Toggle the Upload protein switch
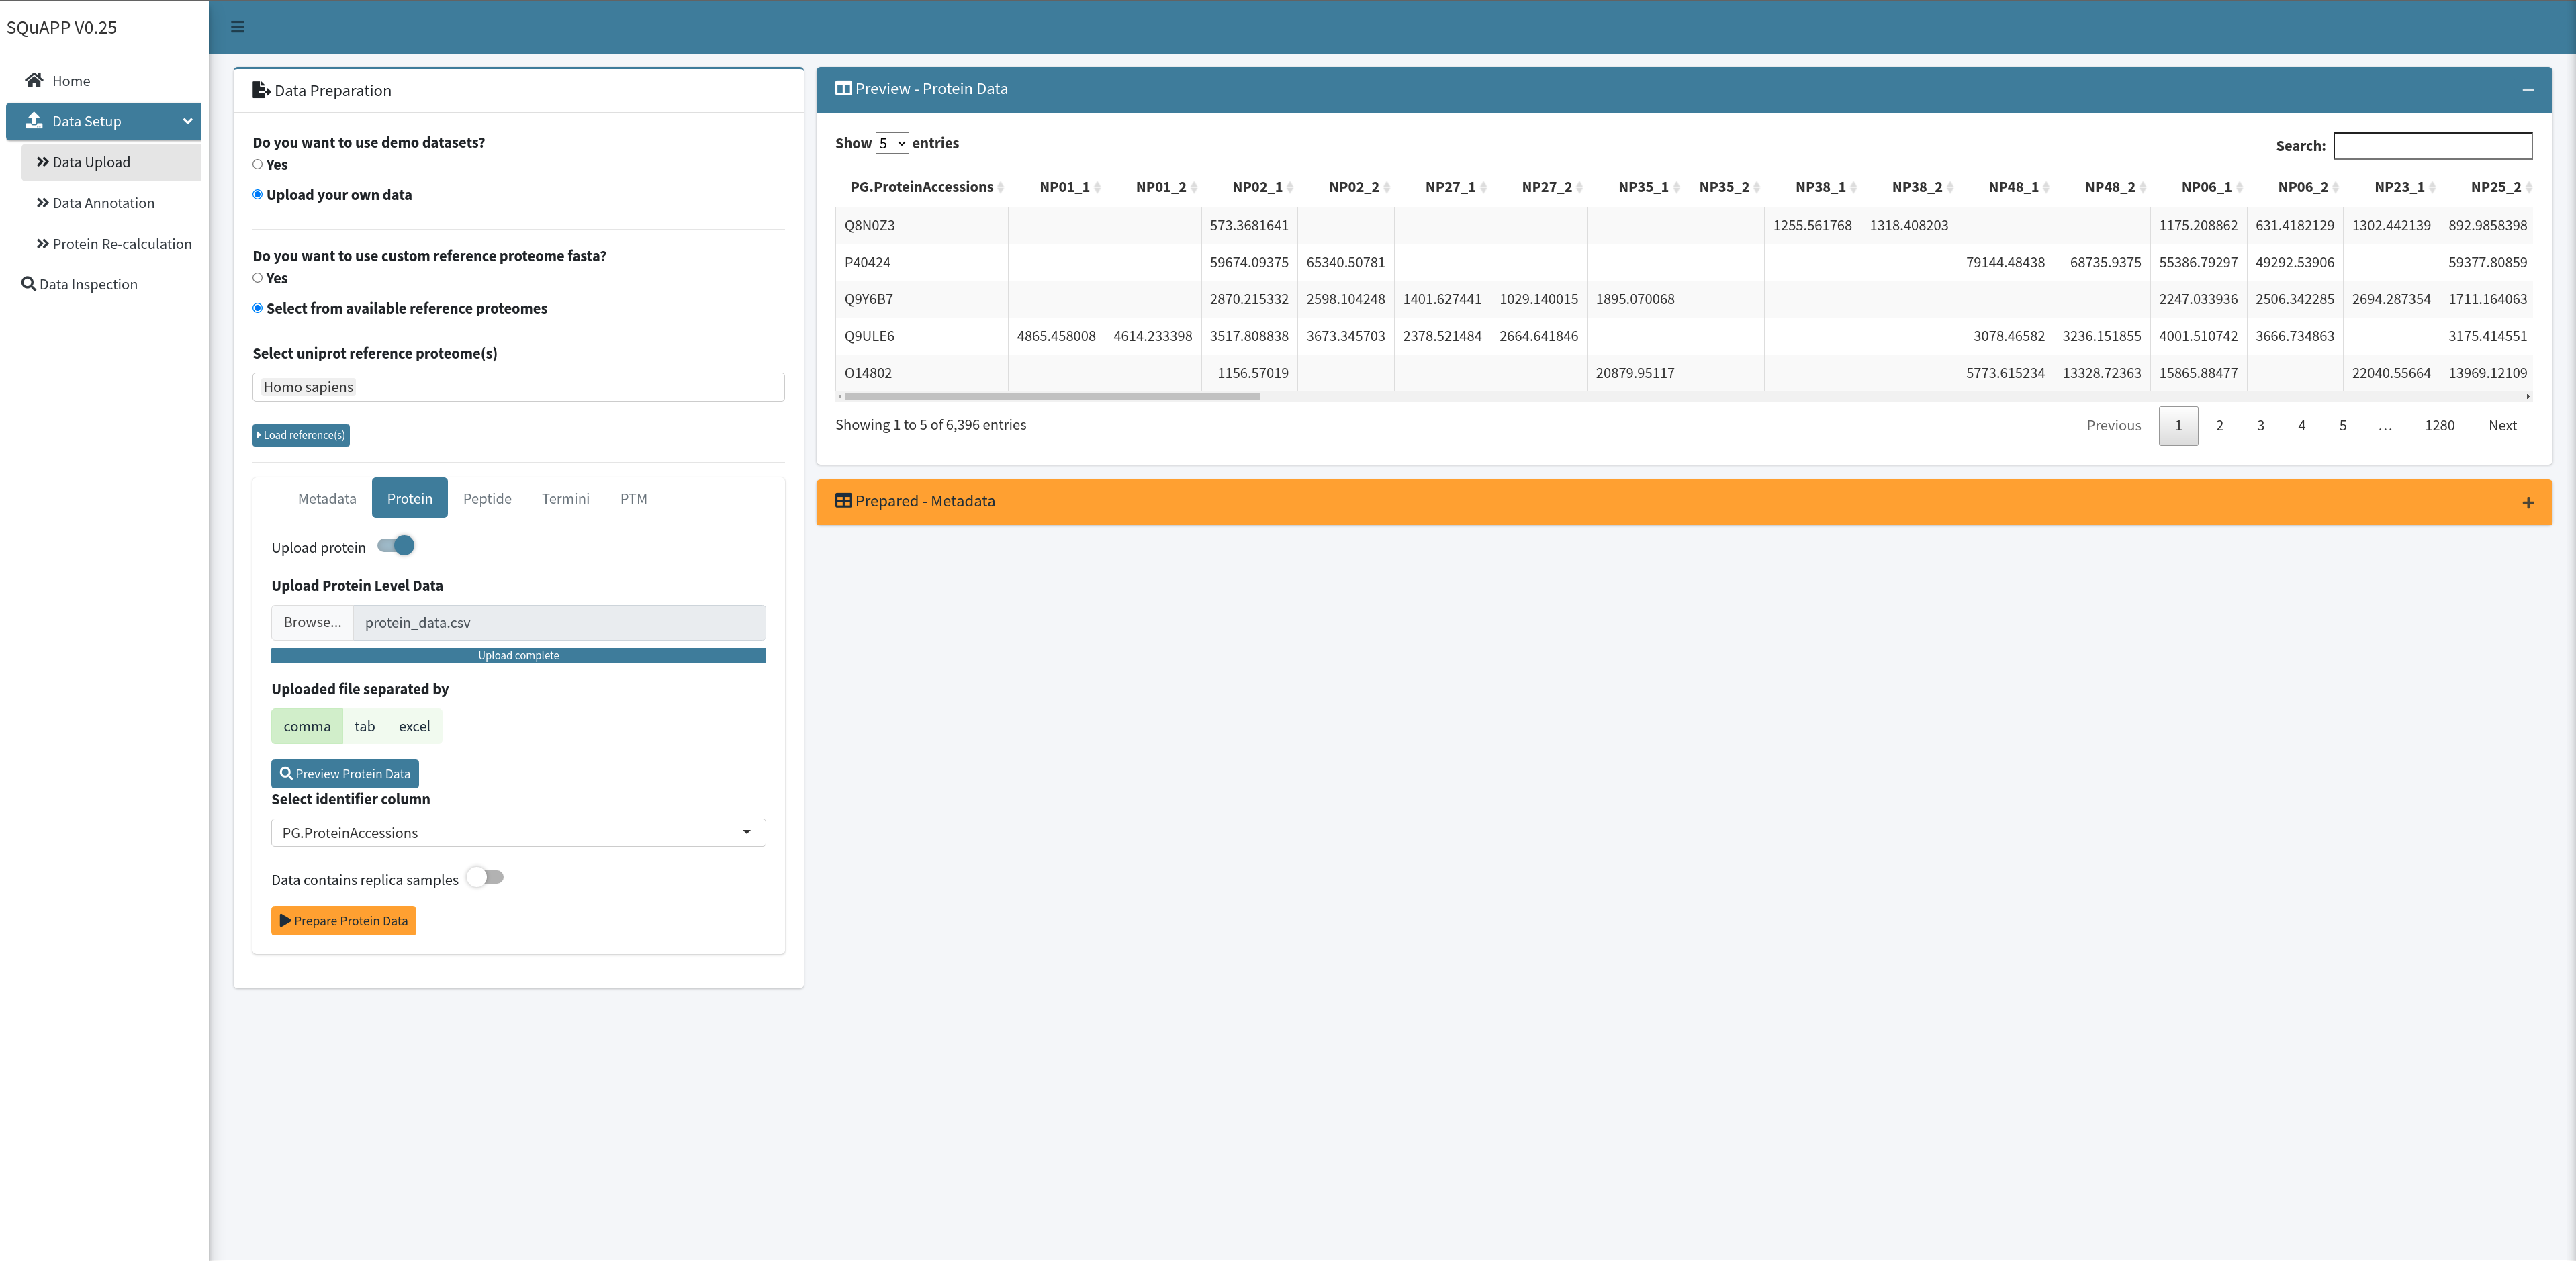The height and width of the screenshot is (1261, 2576). pos(397,546)
